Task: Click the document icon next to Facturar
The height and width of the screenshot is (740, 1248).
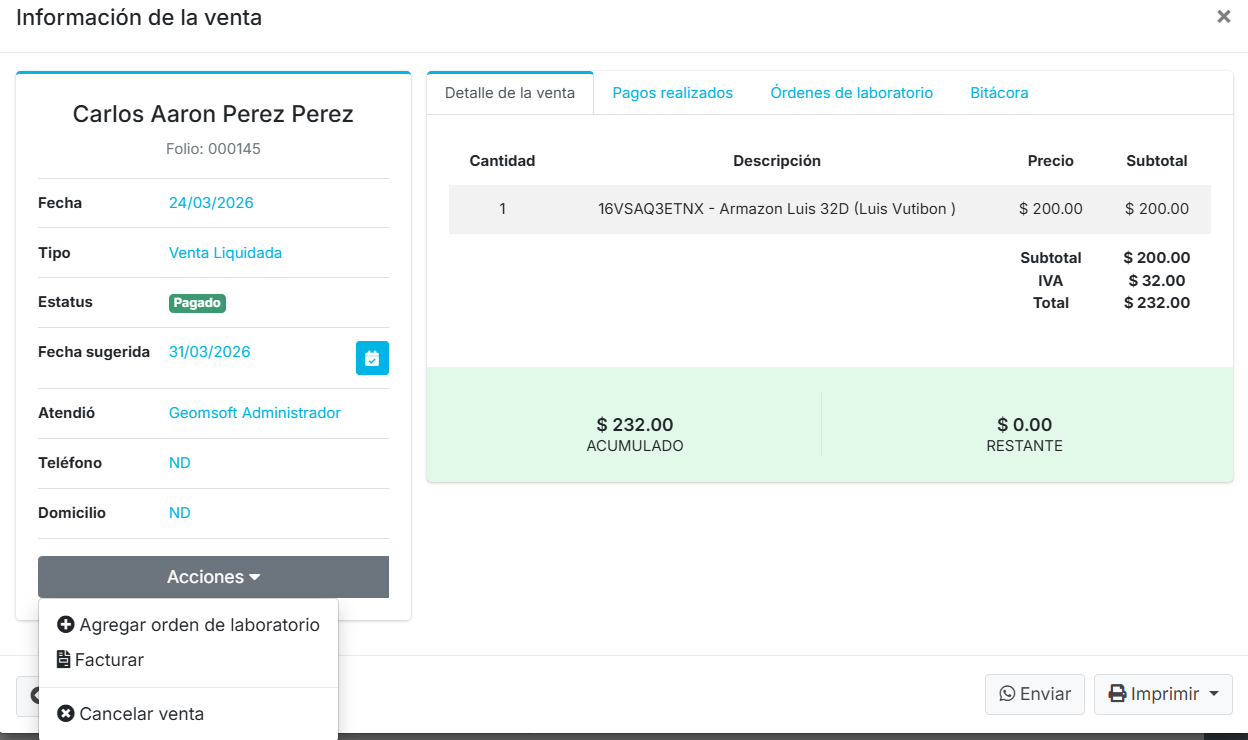Action: point(64,660)
